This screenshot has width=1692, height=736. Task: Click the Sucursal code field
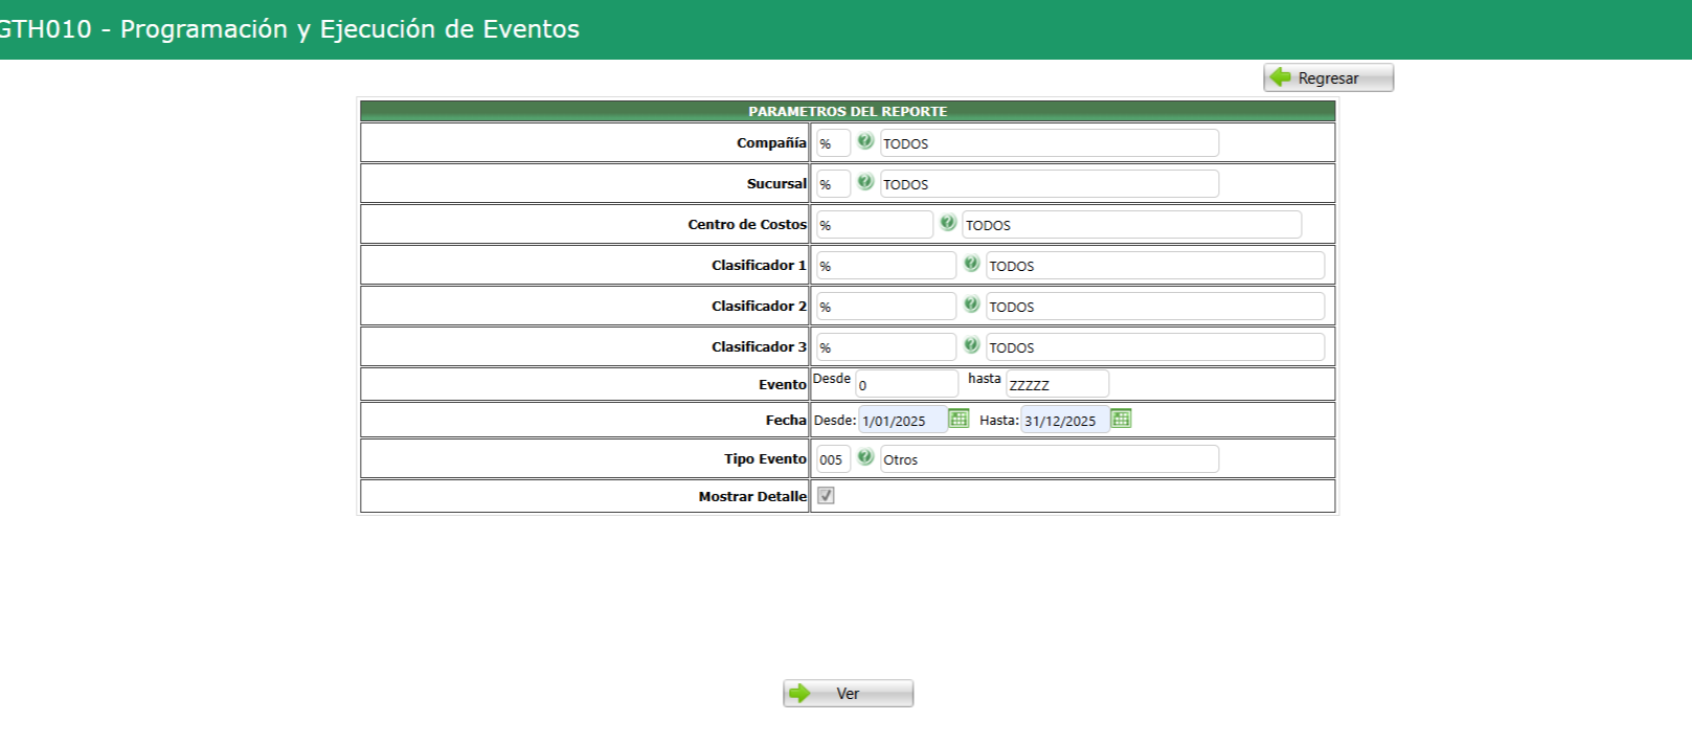tap(833, 184)
